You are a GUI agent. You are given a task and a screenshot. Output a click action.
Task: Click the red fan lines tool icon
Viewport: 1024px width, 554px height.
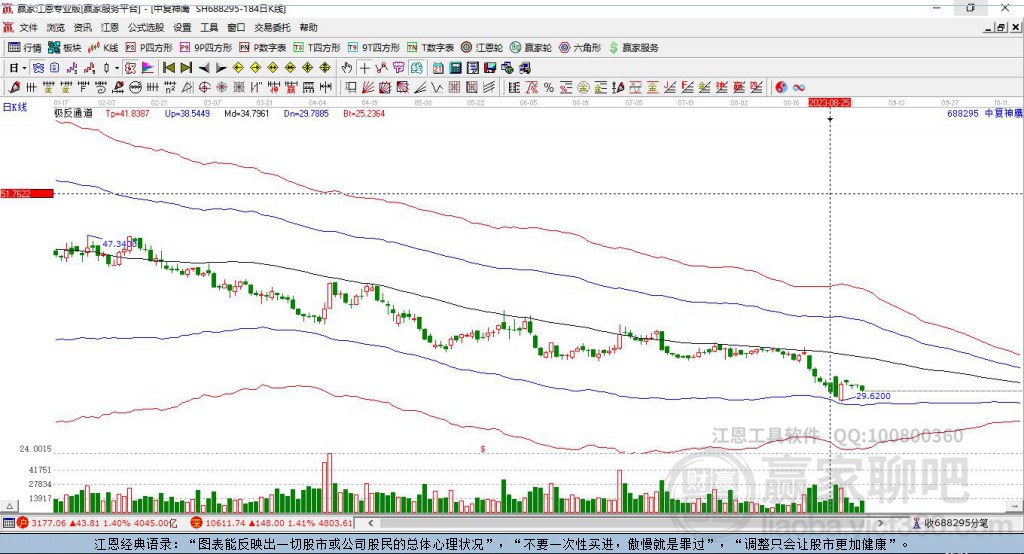368,87
